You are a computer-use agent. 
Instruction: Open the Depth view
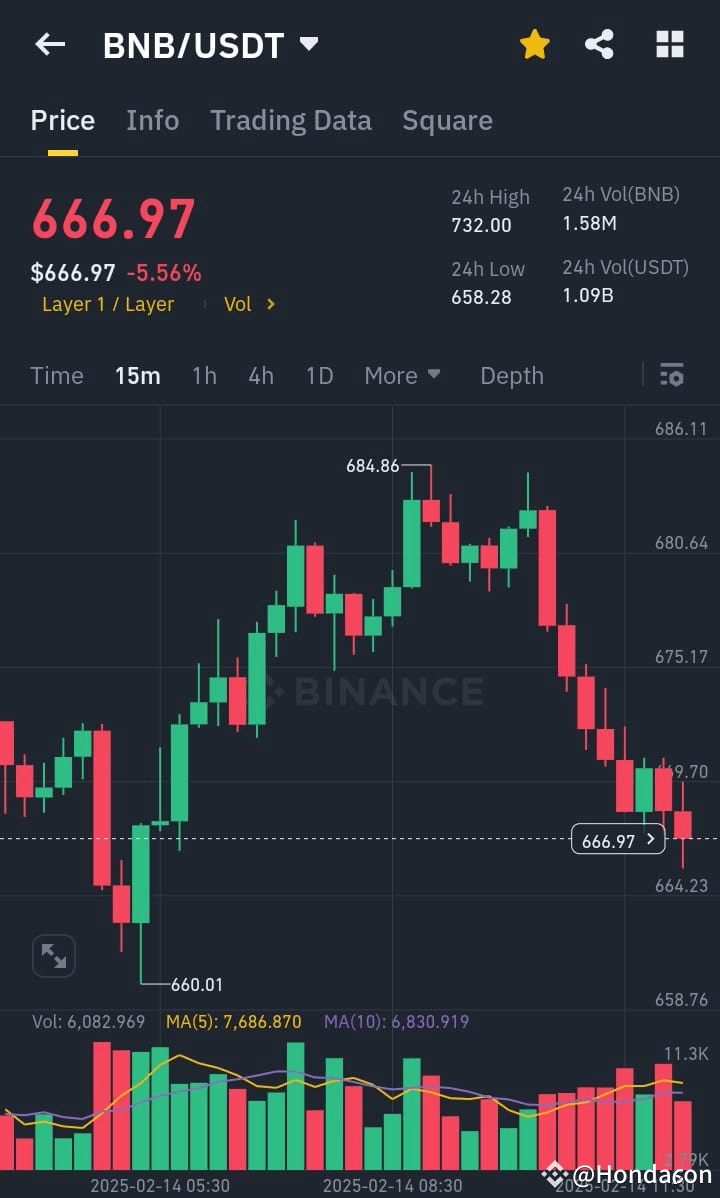click(x=512, y=375)
